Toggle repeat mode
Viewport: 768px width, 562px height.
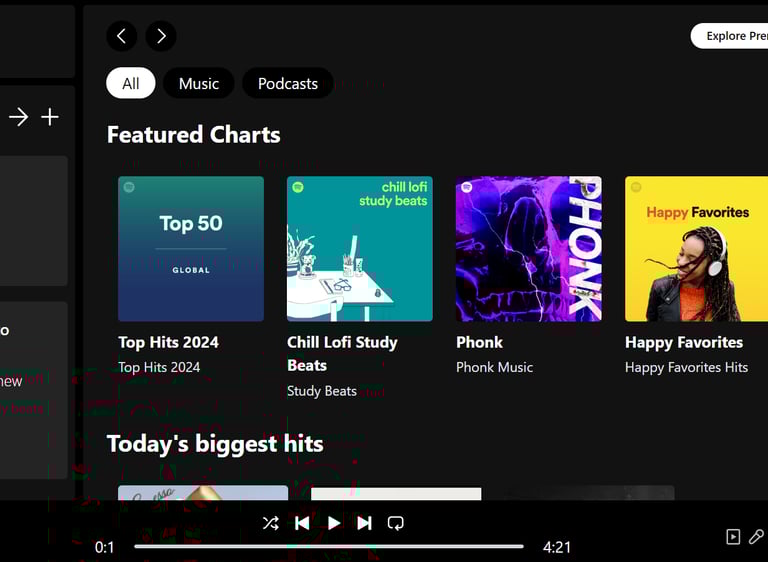click(x=396, y=523)
